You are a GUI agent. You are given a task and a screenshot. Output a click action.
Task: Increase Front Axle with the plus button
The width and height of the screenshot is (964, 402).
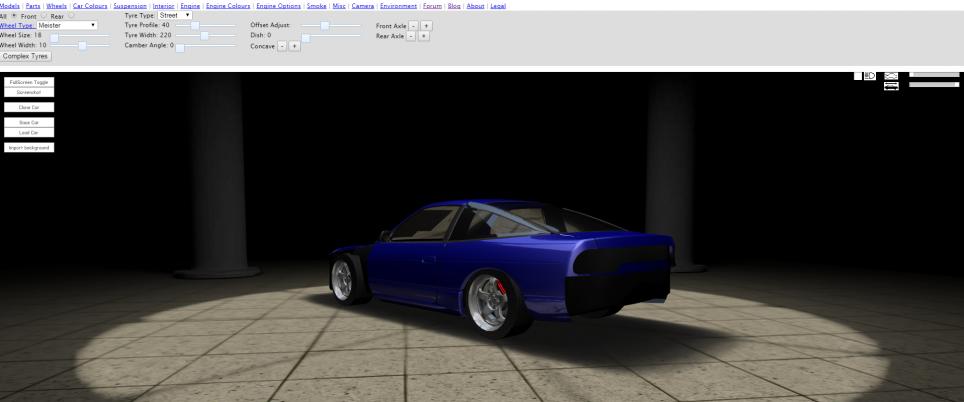pos(426,26)
